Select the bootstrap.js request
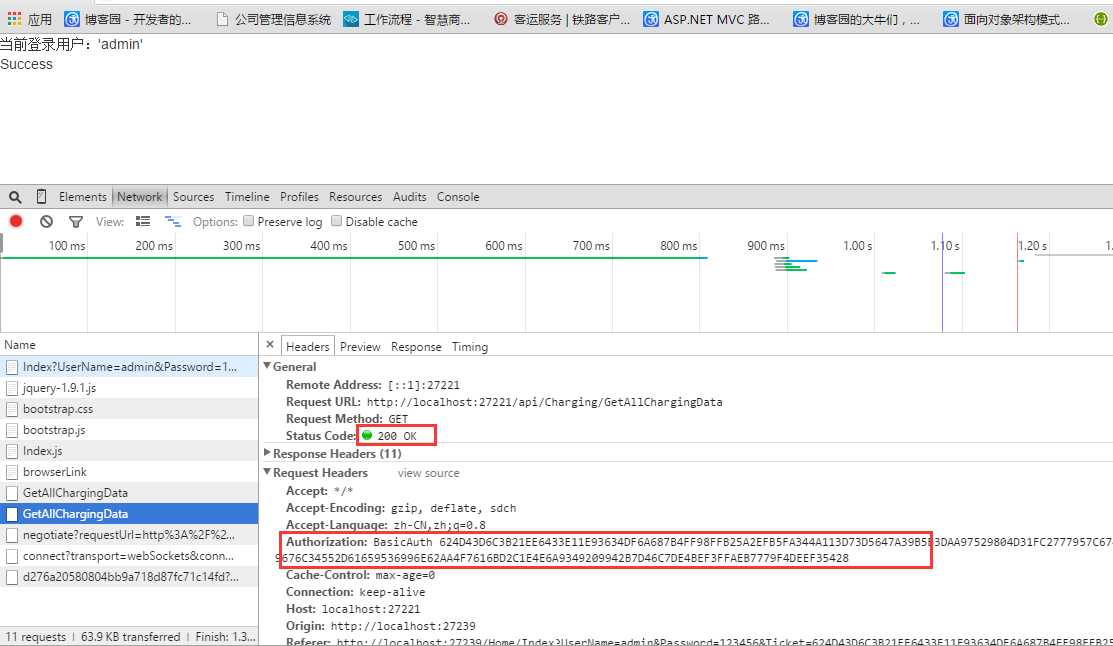This screenshot has width=1113, height=646. pyautogui.click(x=129, y=429)
